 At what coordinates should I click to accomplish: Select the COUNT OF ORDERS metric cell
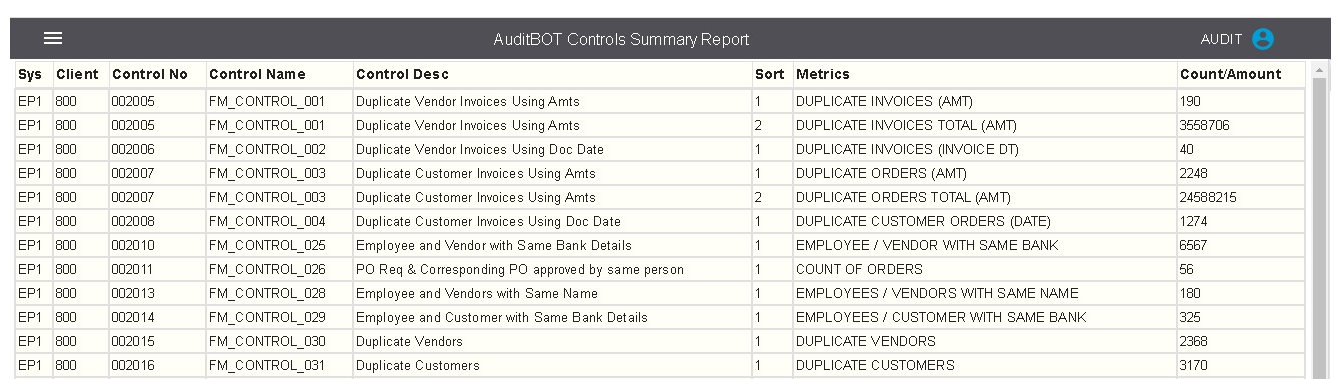point(984,270)
